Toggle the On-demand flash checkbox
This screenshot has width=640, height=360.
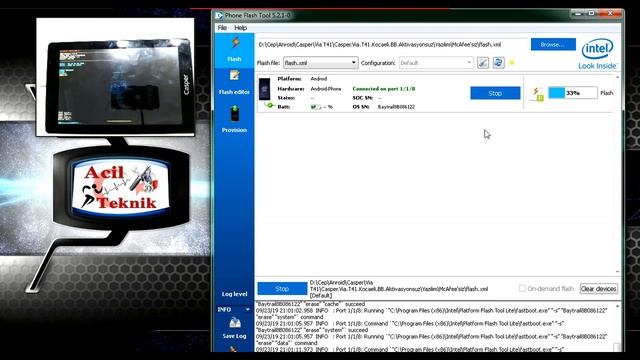522,289
